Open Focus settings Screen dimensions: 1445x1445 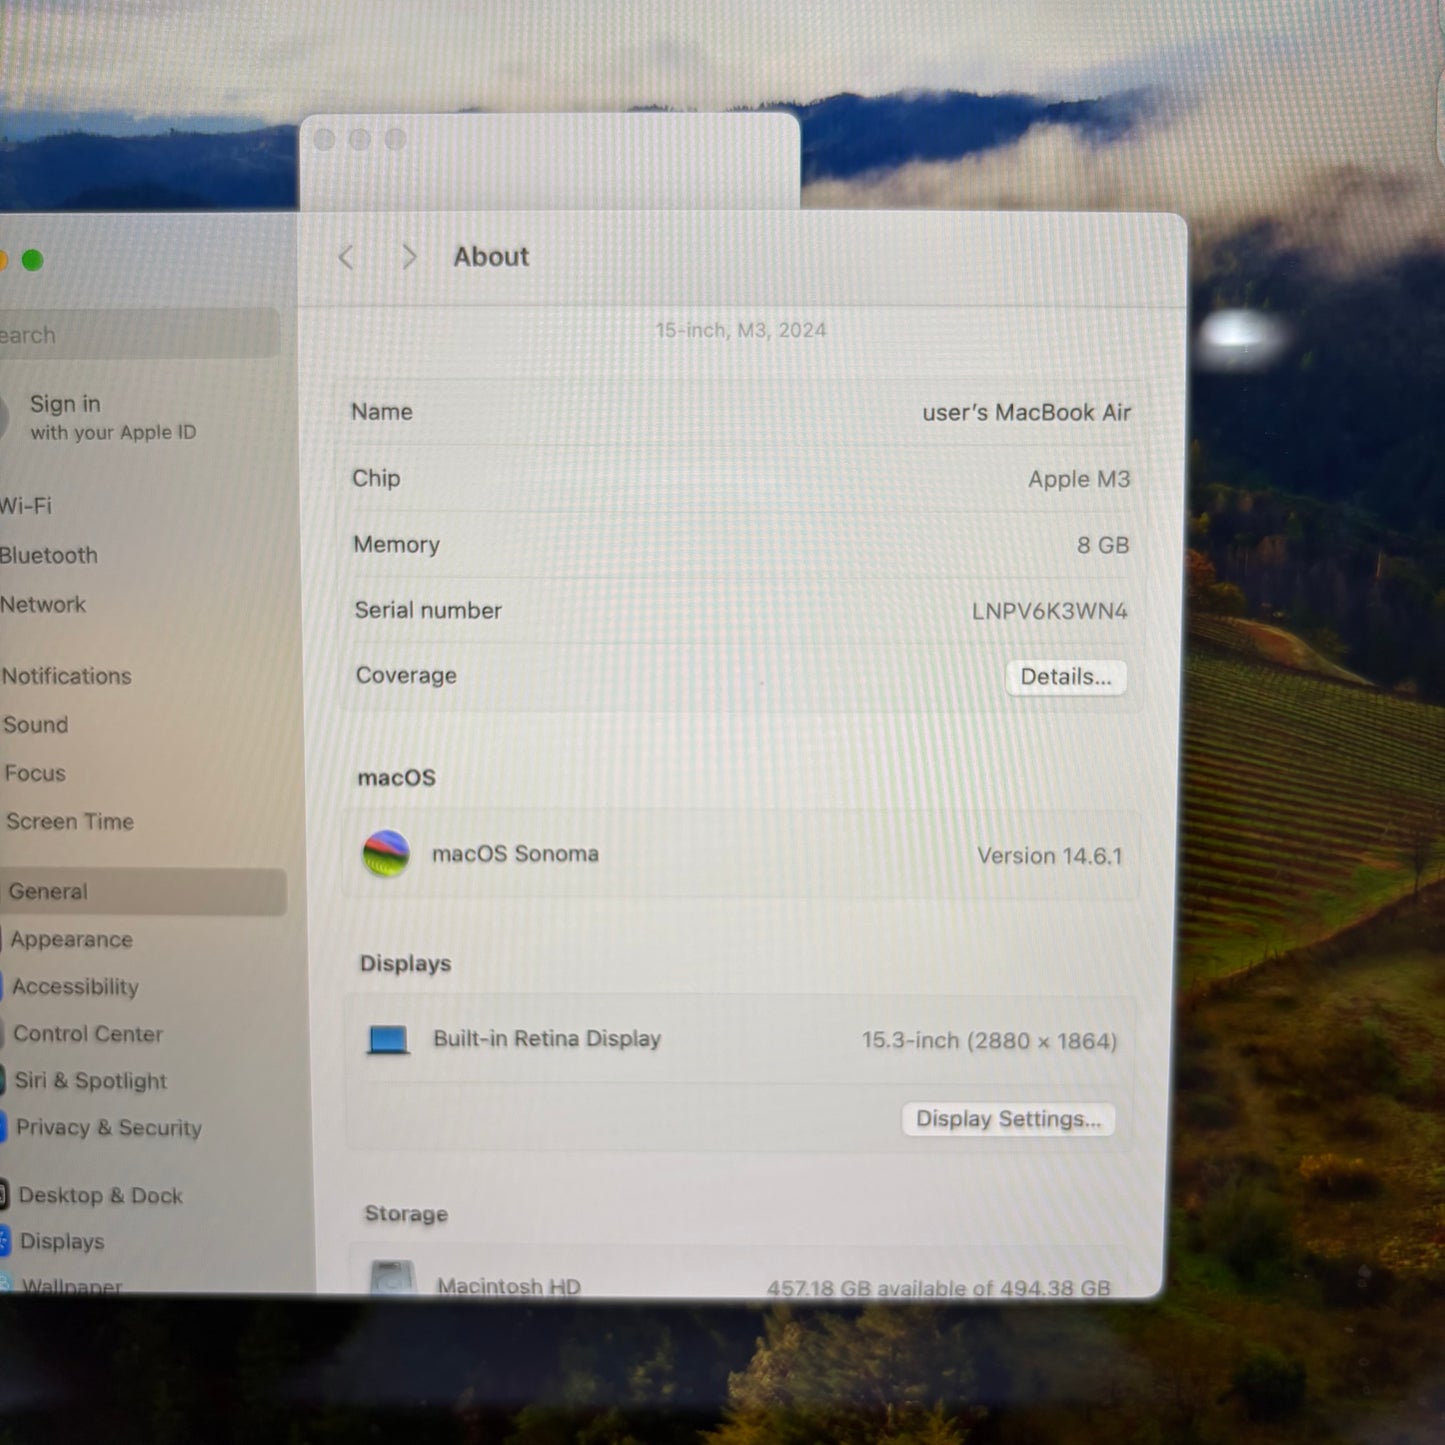pyautogui.click(x=34, y=773)
